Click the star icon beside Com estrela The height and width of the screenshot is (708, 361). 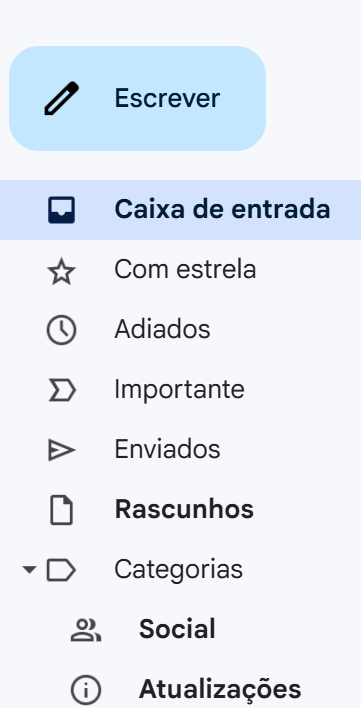click(x=61, y=273)
